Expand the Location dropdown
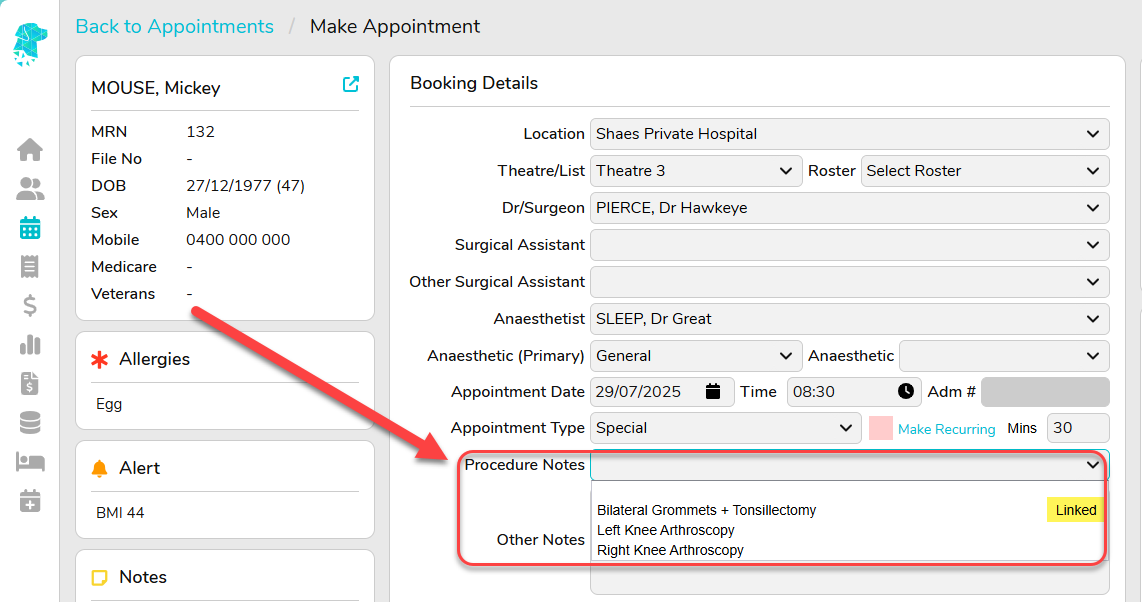Viewport: 1142px width, 602px height. pyautogui.click(x=849, y=134)
